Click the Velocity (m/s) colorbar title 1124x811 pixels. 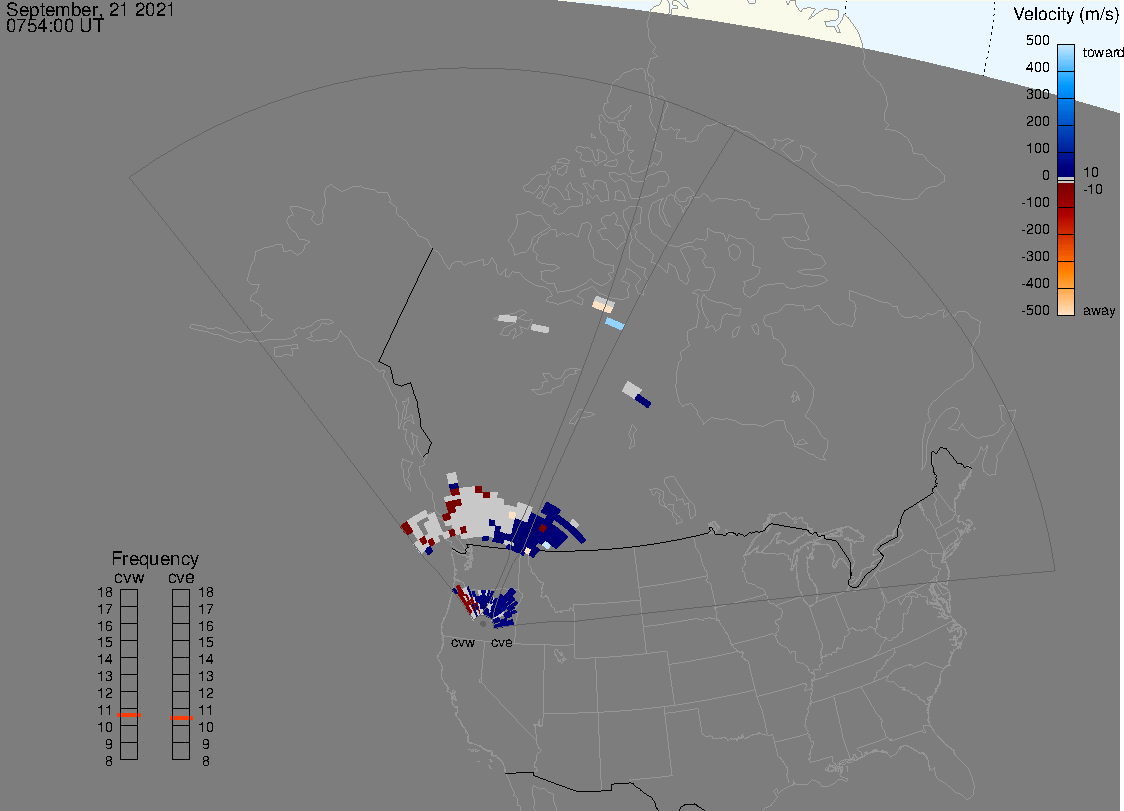point(1066,14)
